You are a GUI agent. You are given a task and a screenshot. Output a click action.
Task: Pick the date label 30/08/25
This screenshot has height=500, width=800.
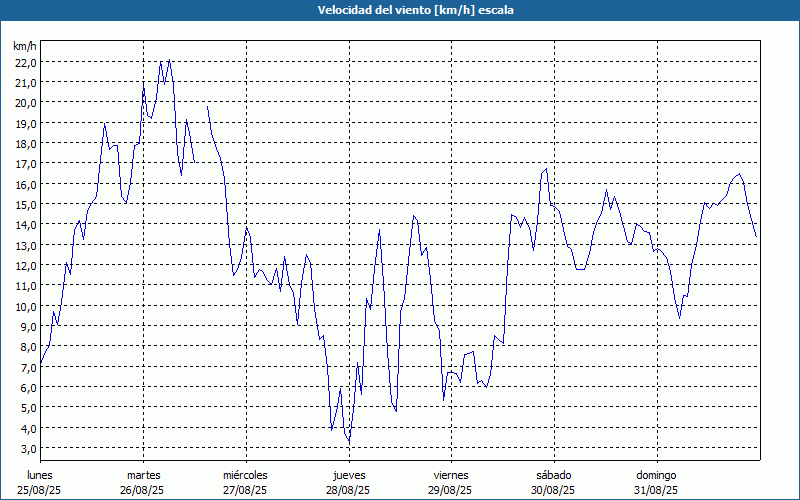tap(553, 490)
